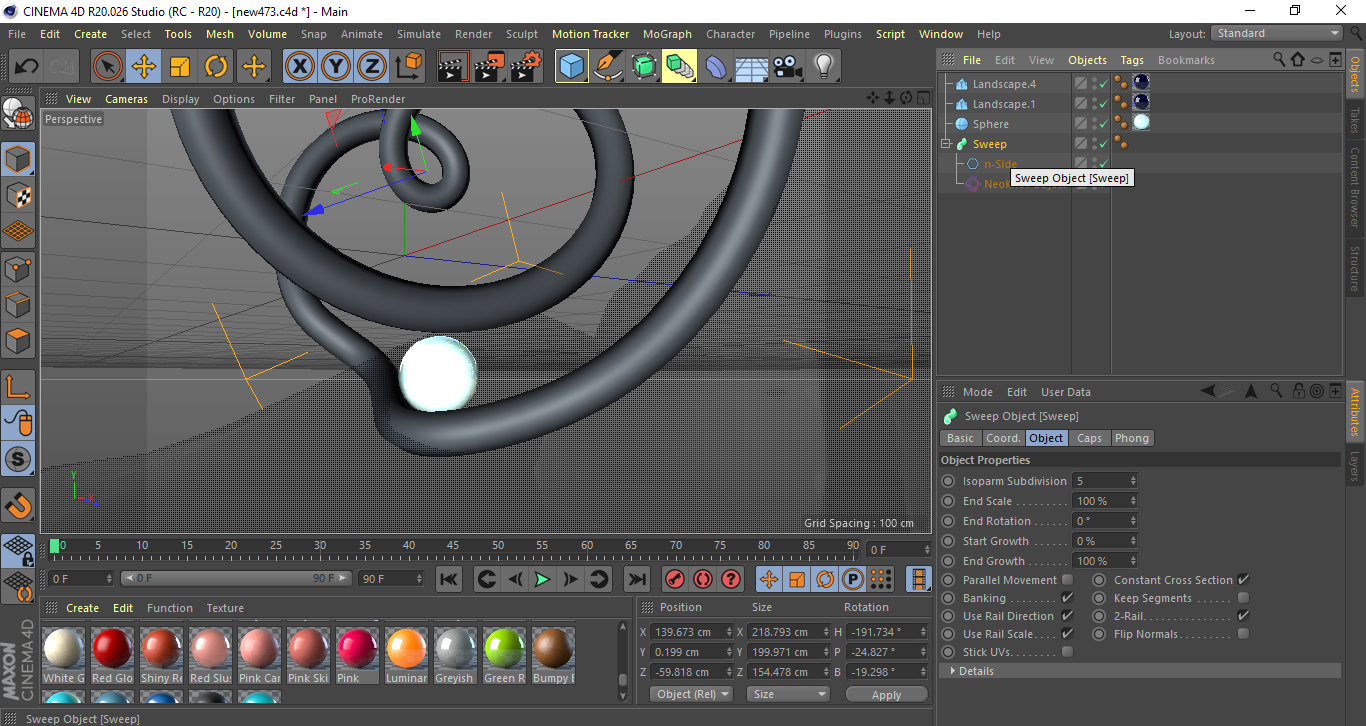Click the Apply button

click(886, 694)
